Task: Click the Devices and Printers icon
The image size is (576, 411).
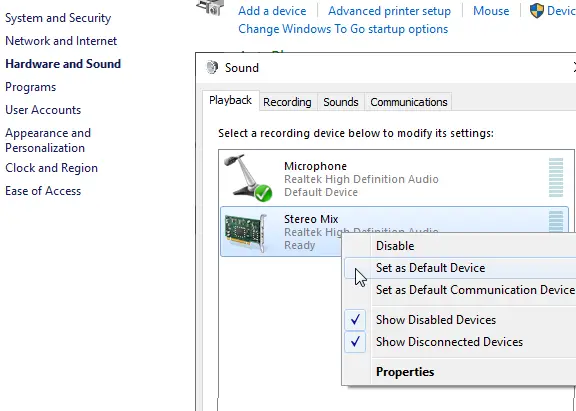Action: point(210,7)
